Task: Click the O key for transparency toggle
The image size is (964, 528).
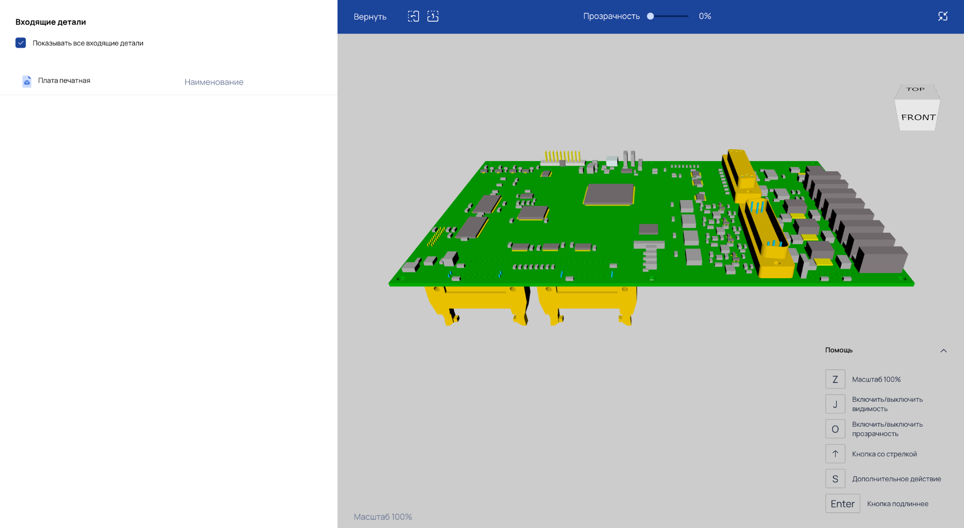Action: pyautogui.click(x=835, y=429)
